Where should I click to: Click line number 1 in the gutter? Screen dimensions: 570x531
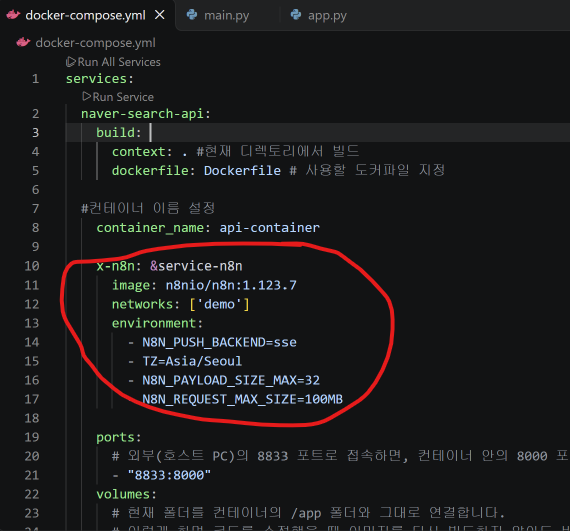coord(35,79)
